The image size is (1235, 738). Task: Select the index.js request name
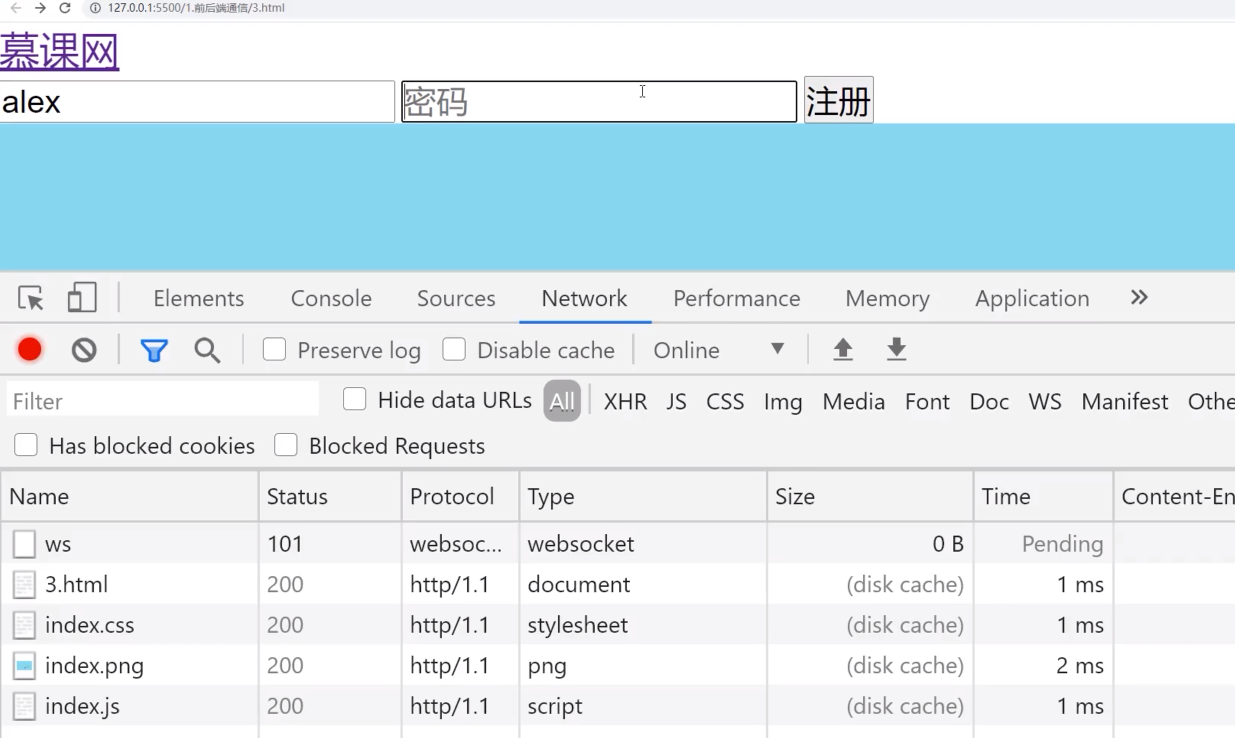tap(82, 706)
